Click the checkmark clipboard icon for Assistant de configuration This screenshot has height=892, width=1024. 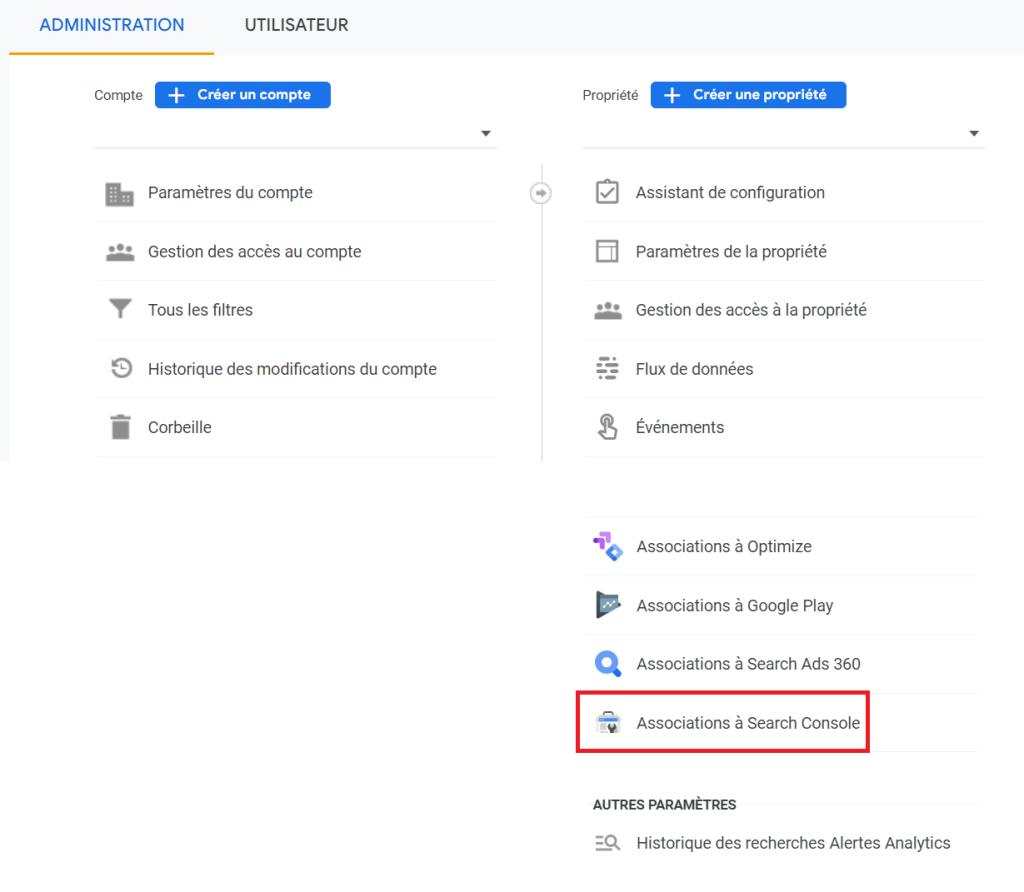tap(607, 192)
